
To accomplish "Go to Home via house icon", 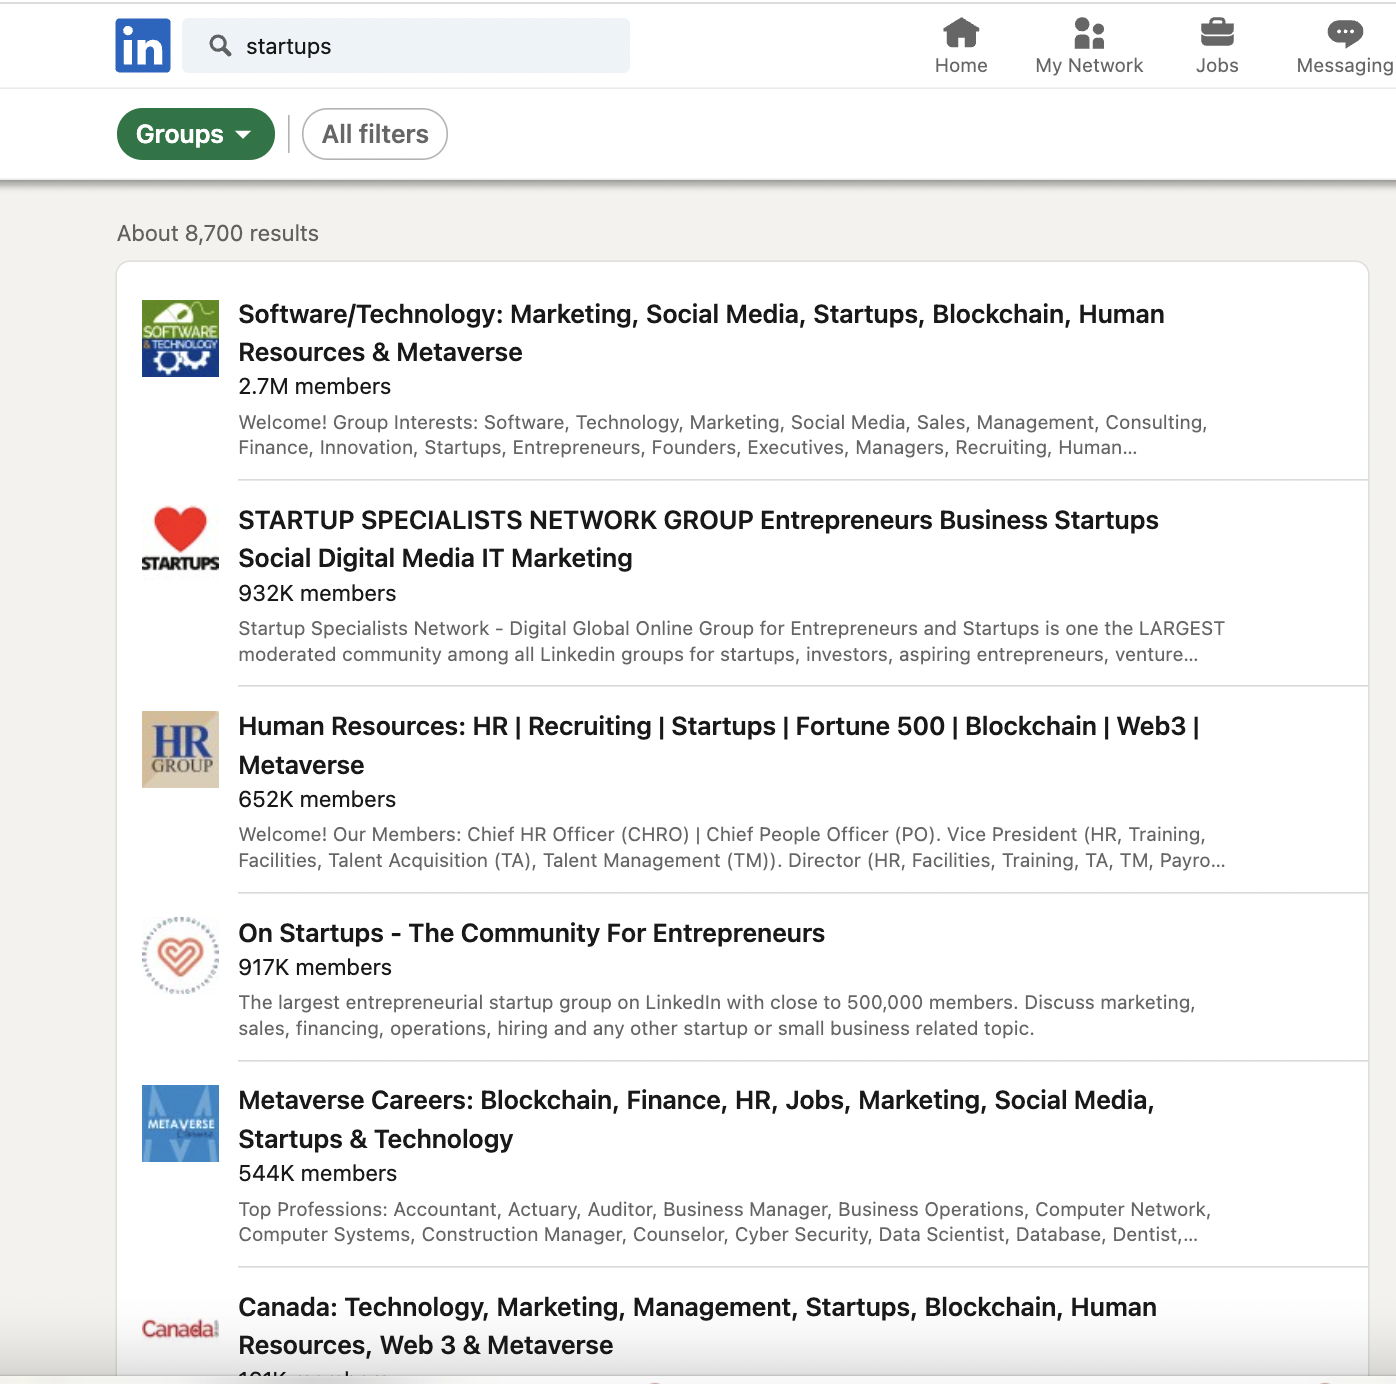I will tap(961, 33).
